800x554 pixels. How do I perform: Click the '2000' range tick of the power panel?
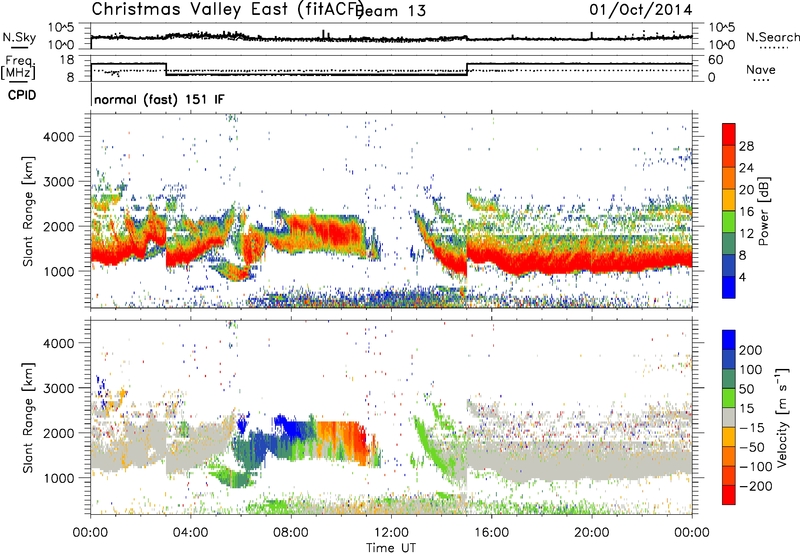pyautogui.click(x=59, y=226)
